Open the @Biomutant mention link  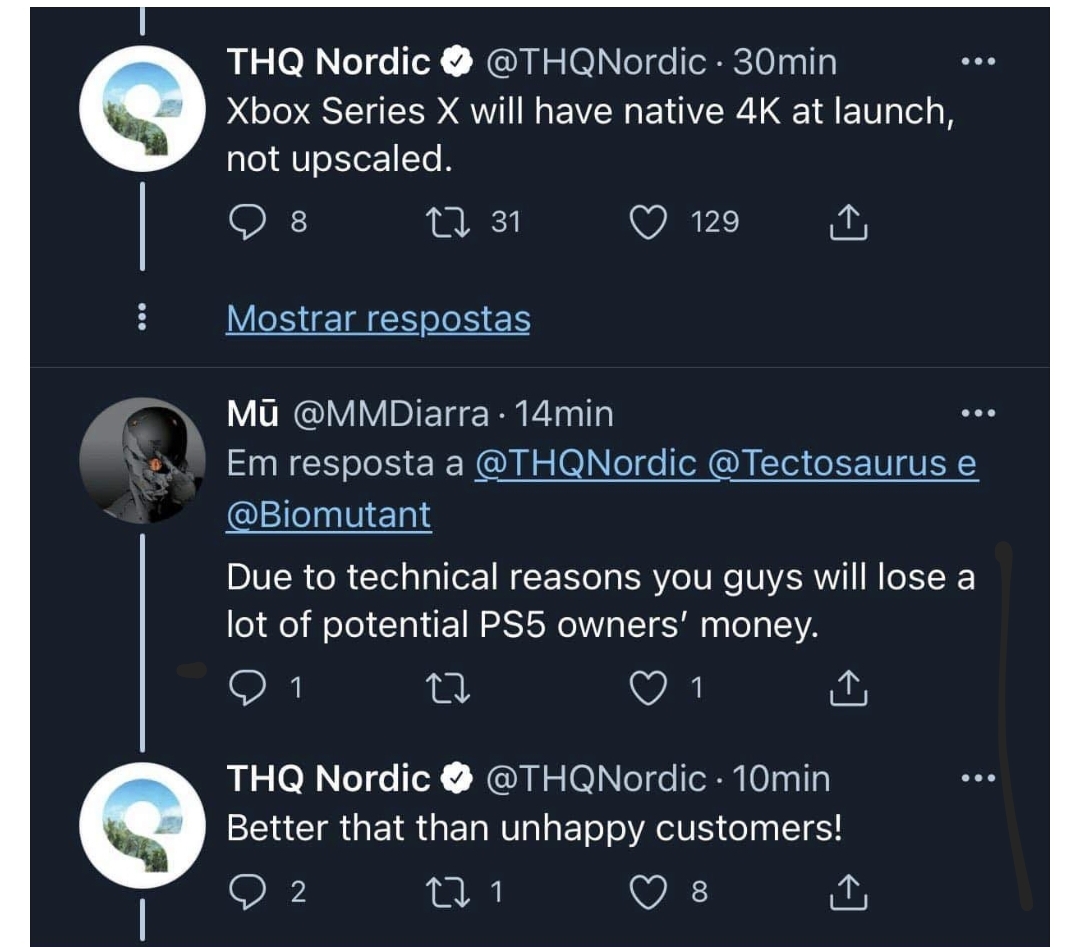pos(329,515)
